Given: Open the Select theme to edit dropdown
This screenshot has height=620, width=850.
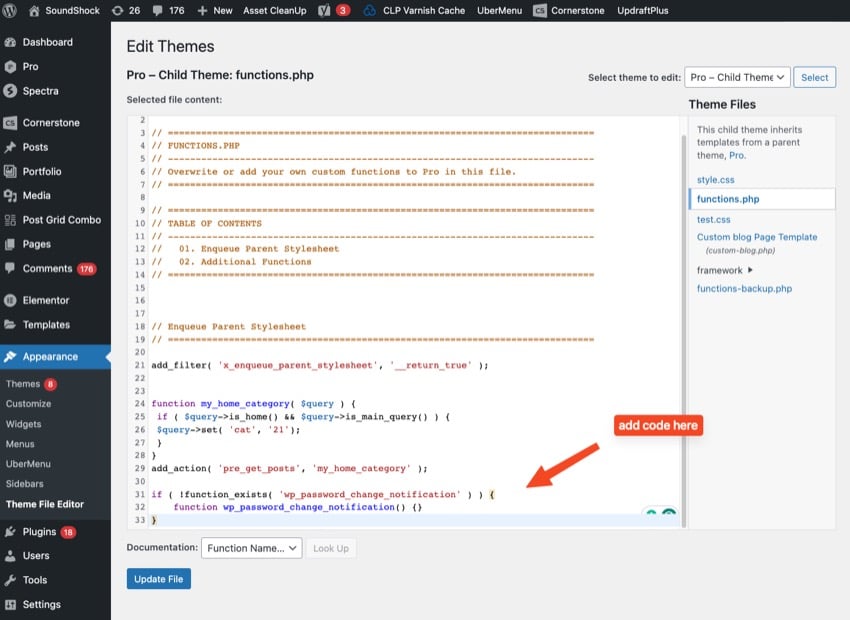Looking at the screenshot, I should point(737,77).
